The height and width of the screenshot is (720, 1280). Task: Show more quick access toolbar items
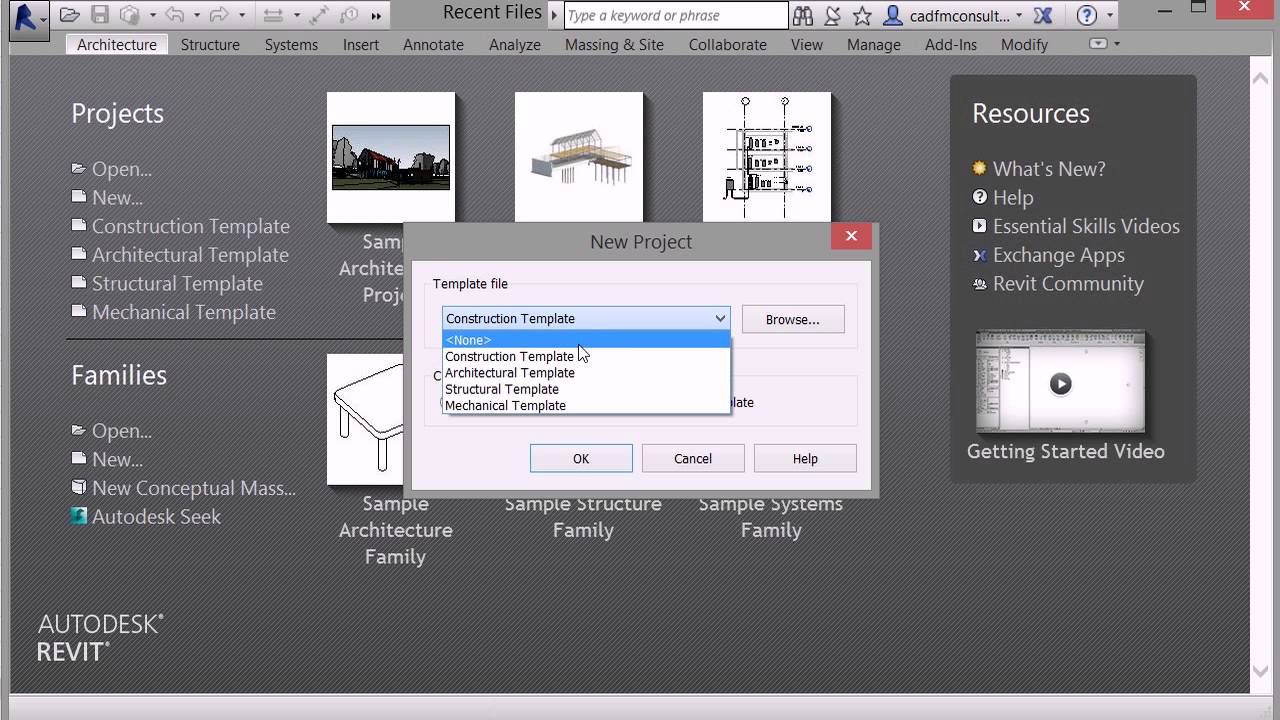pyautogui.click(x=376, y=15)
